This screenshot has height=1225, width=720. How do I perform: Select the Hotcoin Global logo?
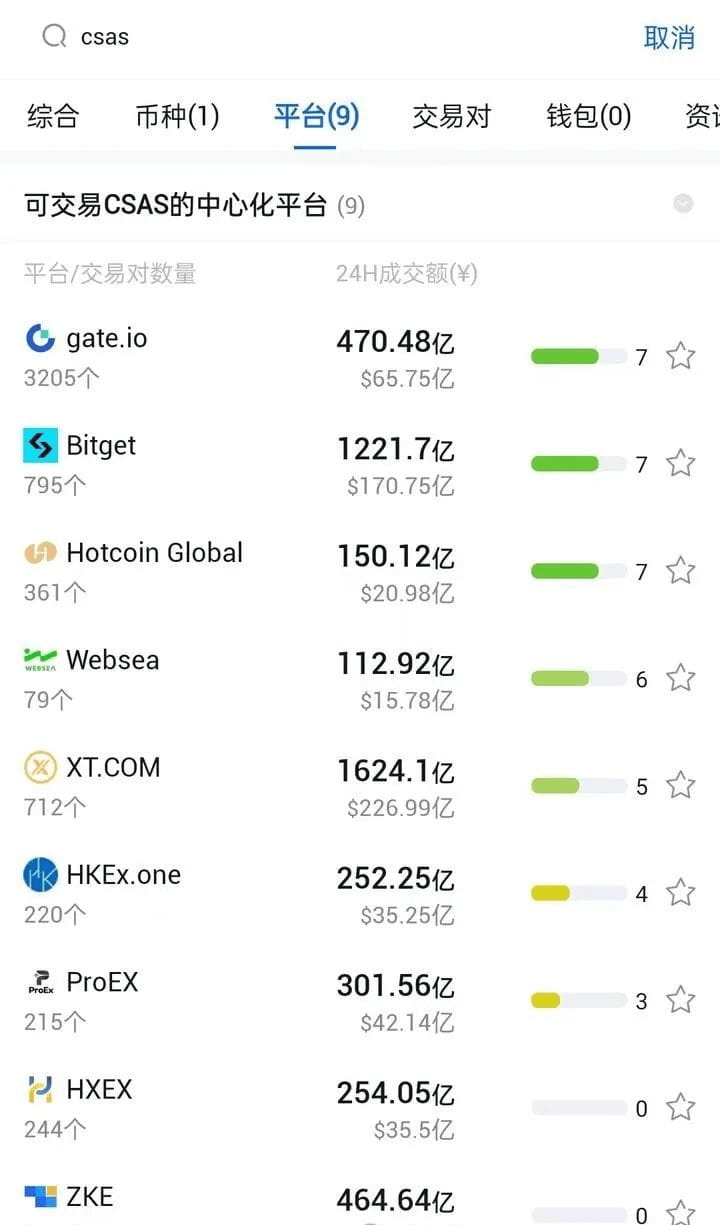(x=40, y=553)
